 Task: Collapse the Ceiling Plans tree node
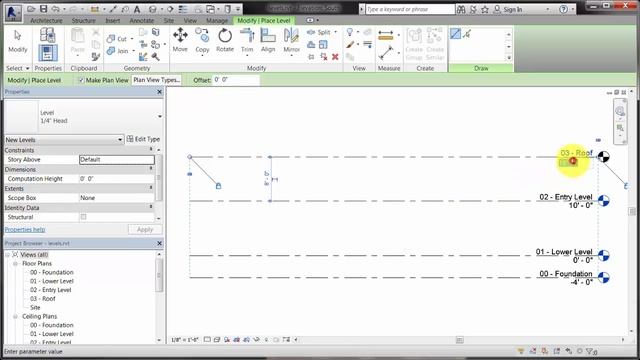click(x=16, y=316)
